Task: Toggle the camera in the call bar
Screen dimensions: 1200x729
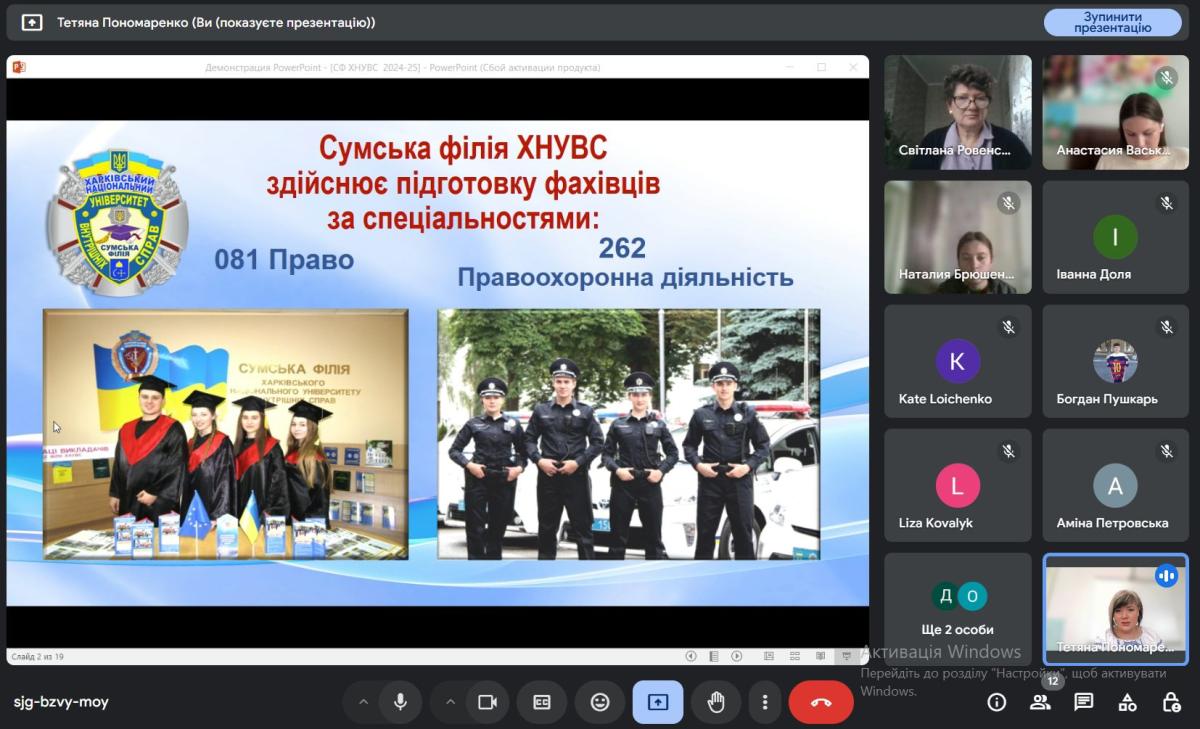Action: pyautogui.click(x=487, y=702)
